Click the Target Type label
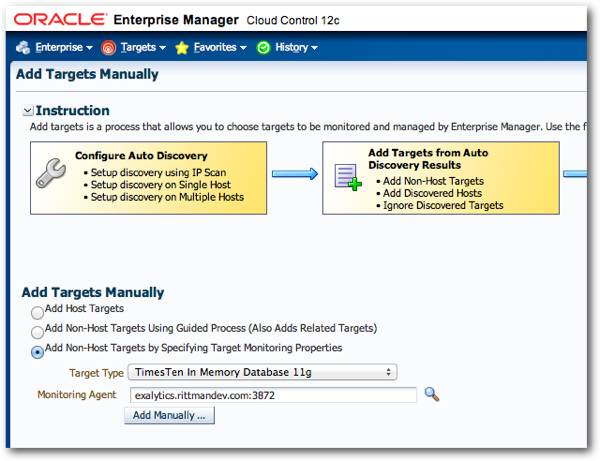This screenshot has width=600, height=461. [96, 373]
